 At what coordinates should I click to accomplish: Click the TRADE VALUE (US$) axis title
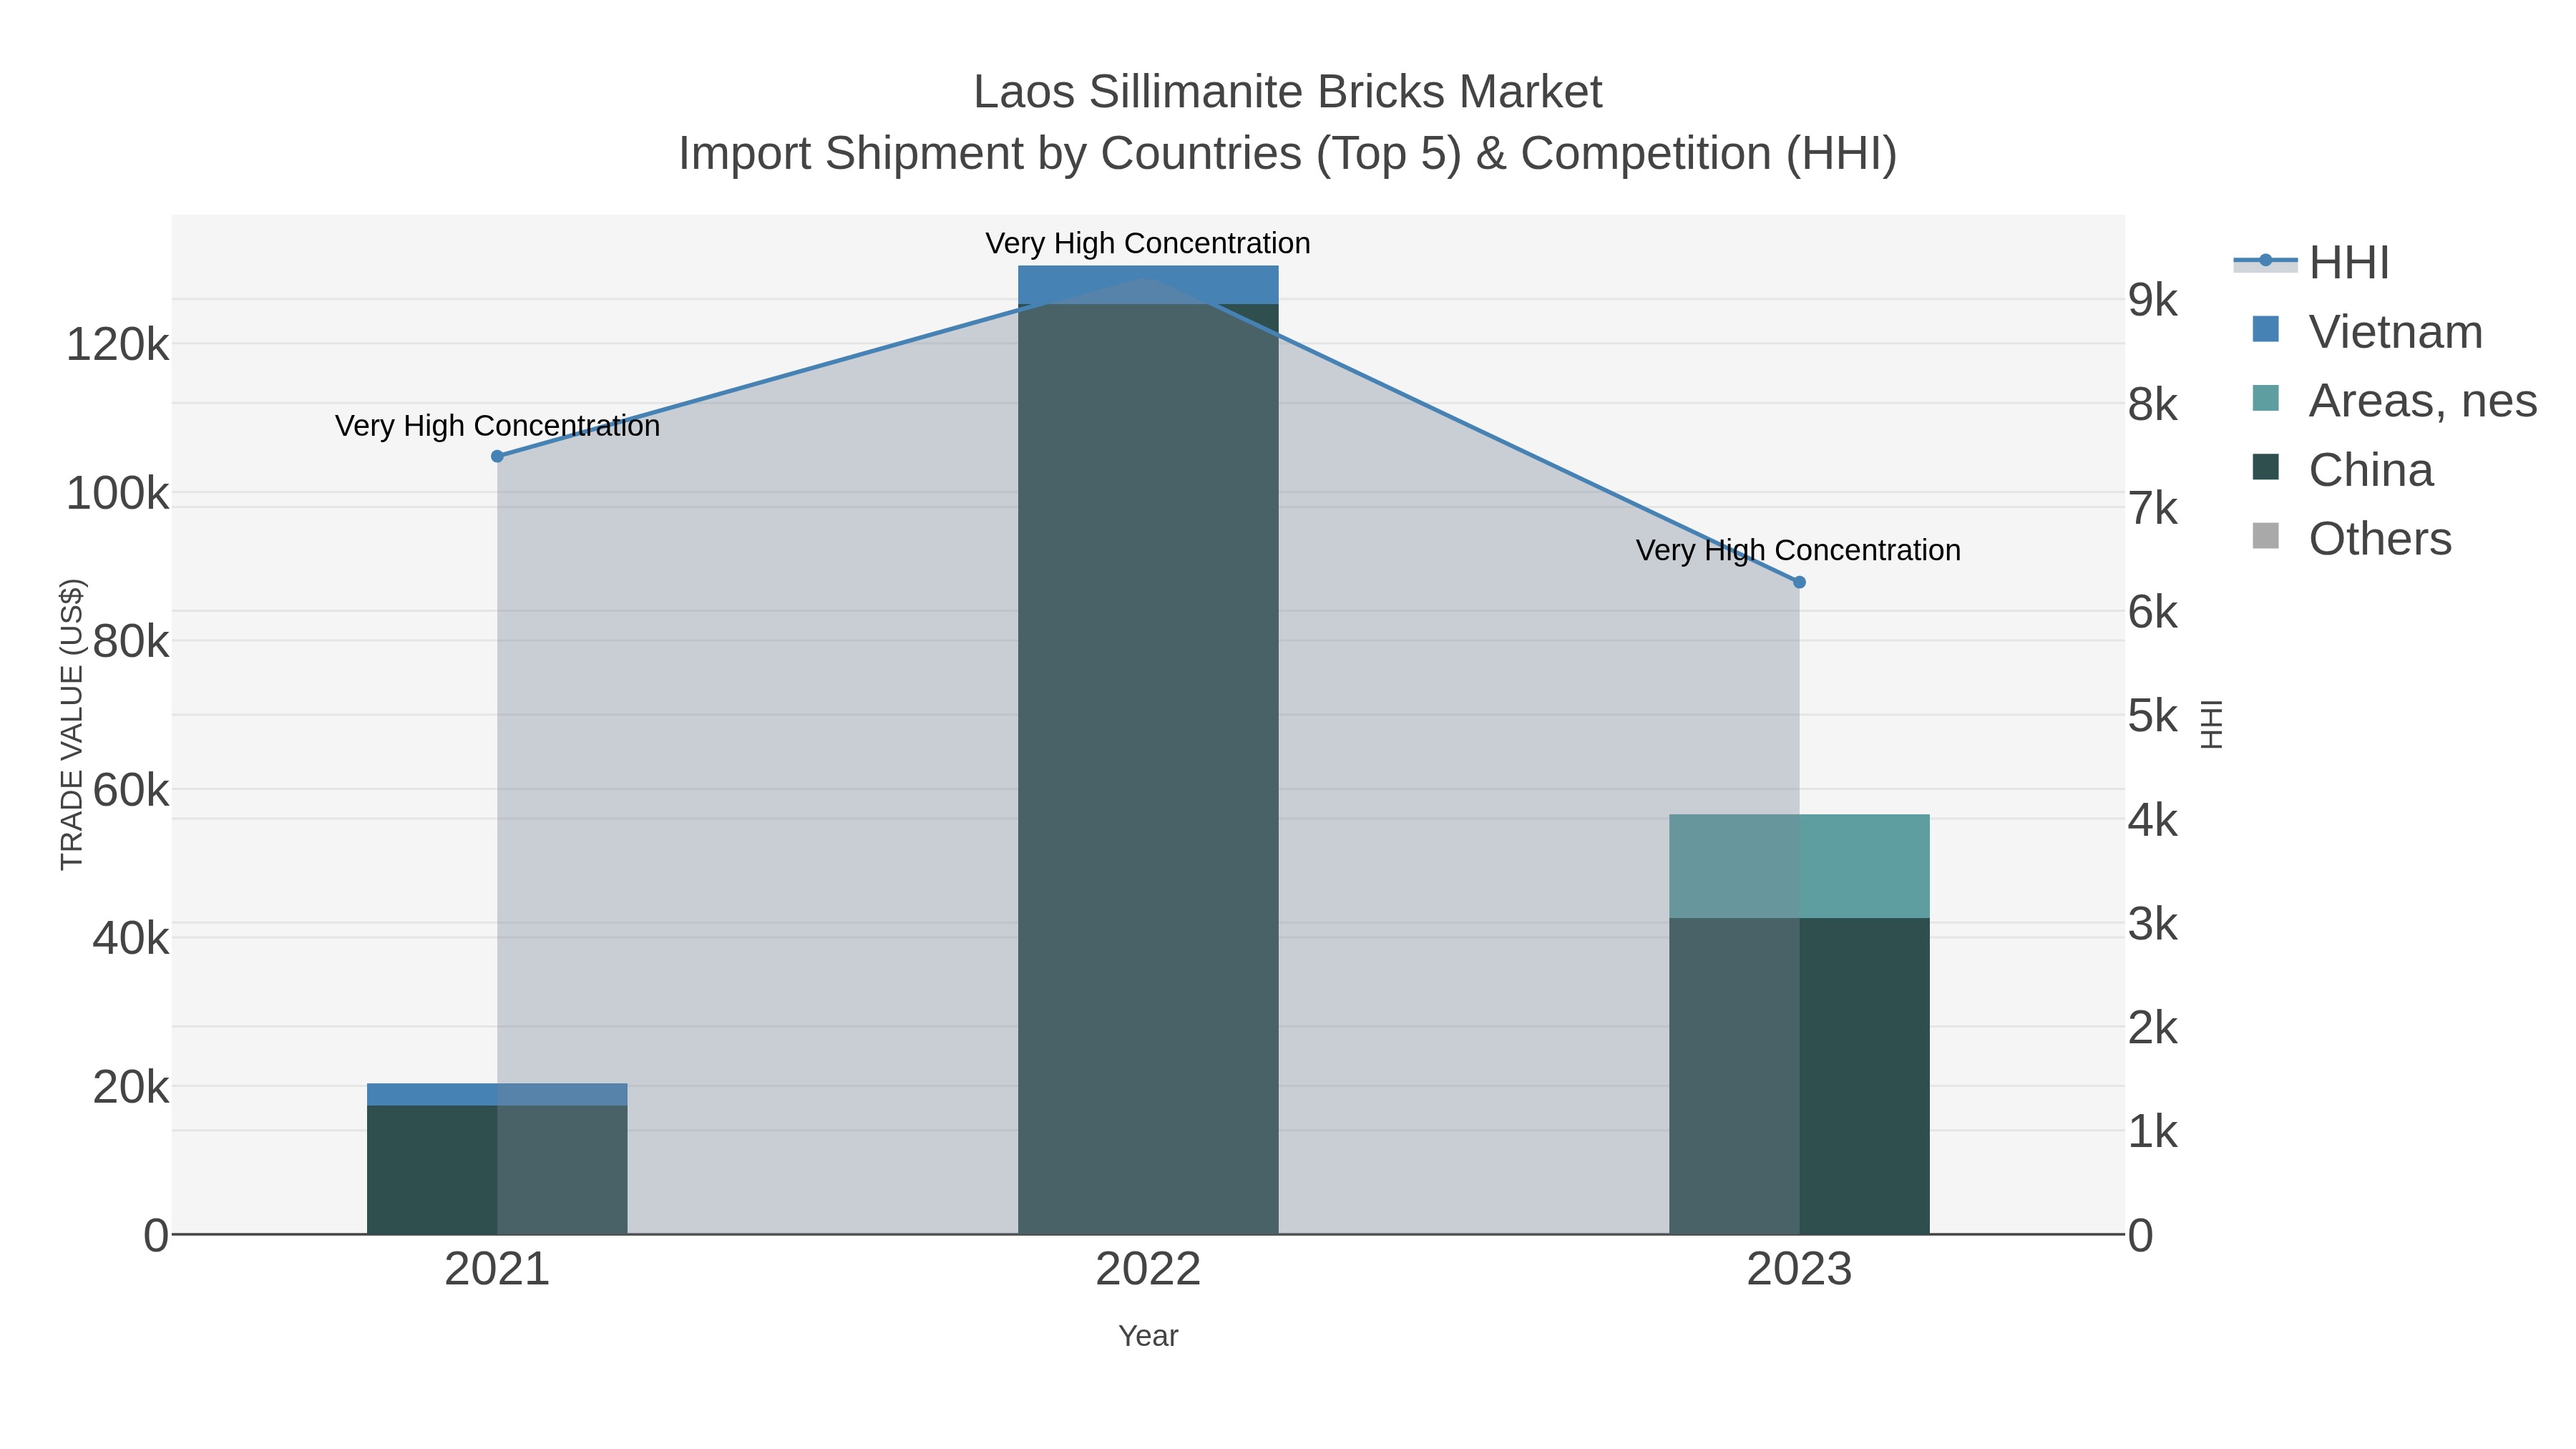click(72, 724)
